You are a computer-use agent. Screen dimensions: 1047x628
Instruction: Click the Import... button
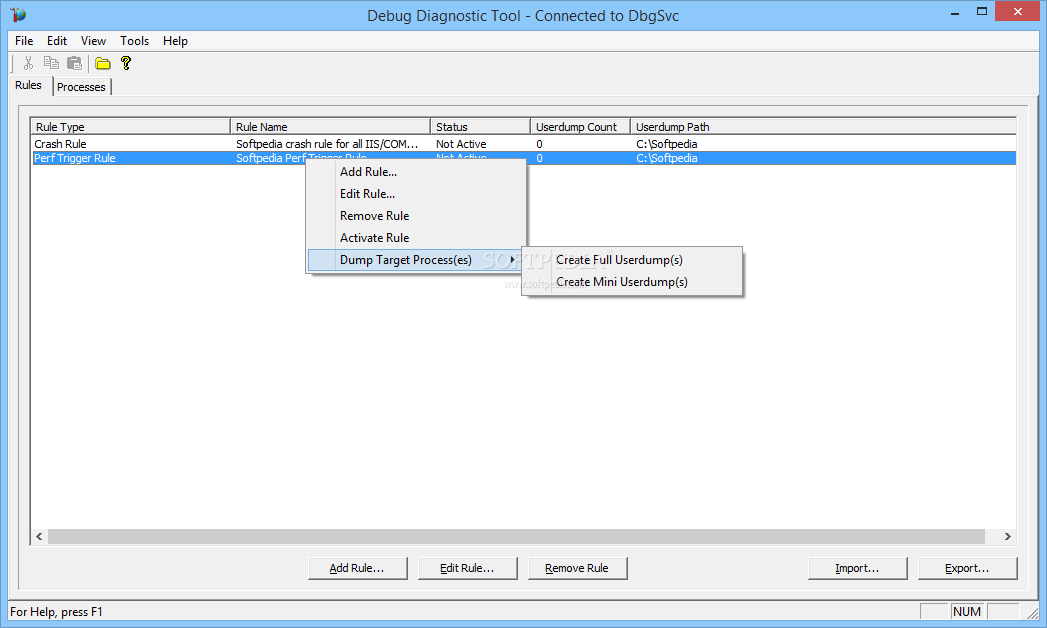click(857, 568)
